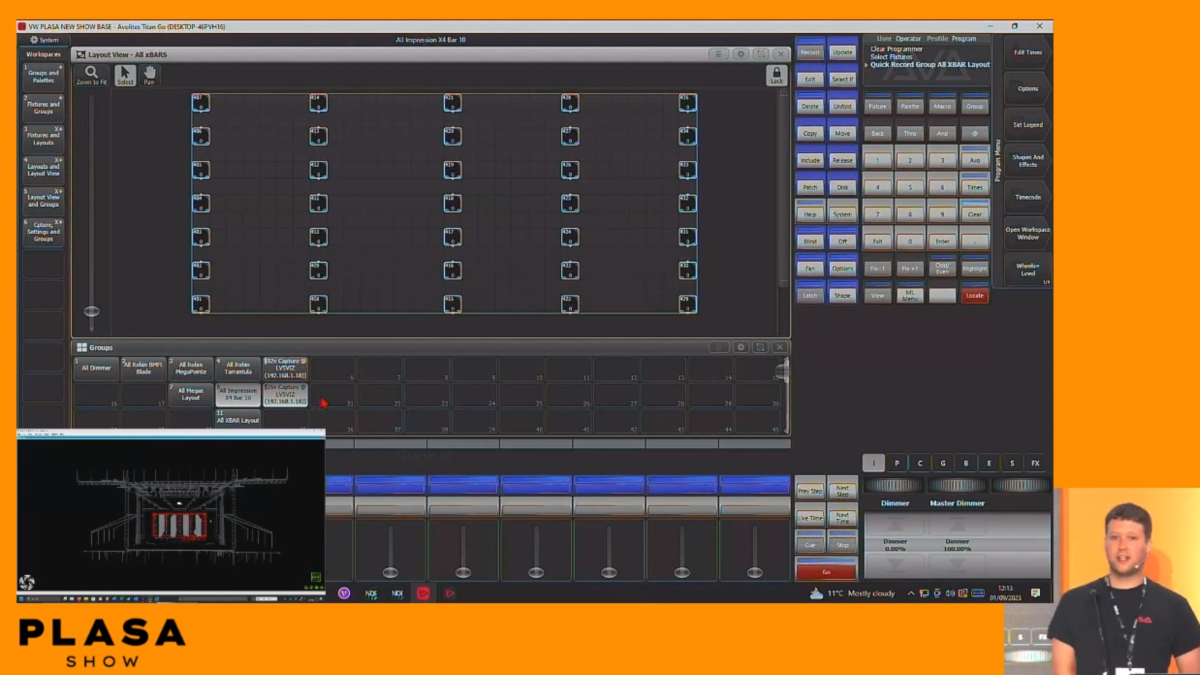The image size is (1200, 675).
Task: Toggle the Blind mode key
Action: pos(810,239)
